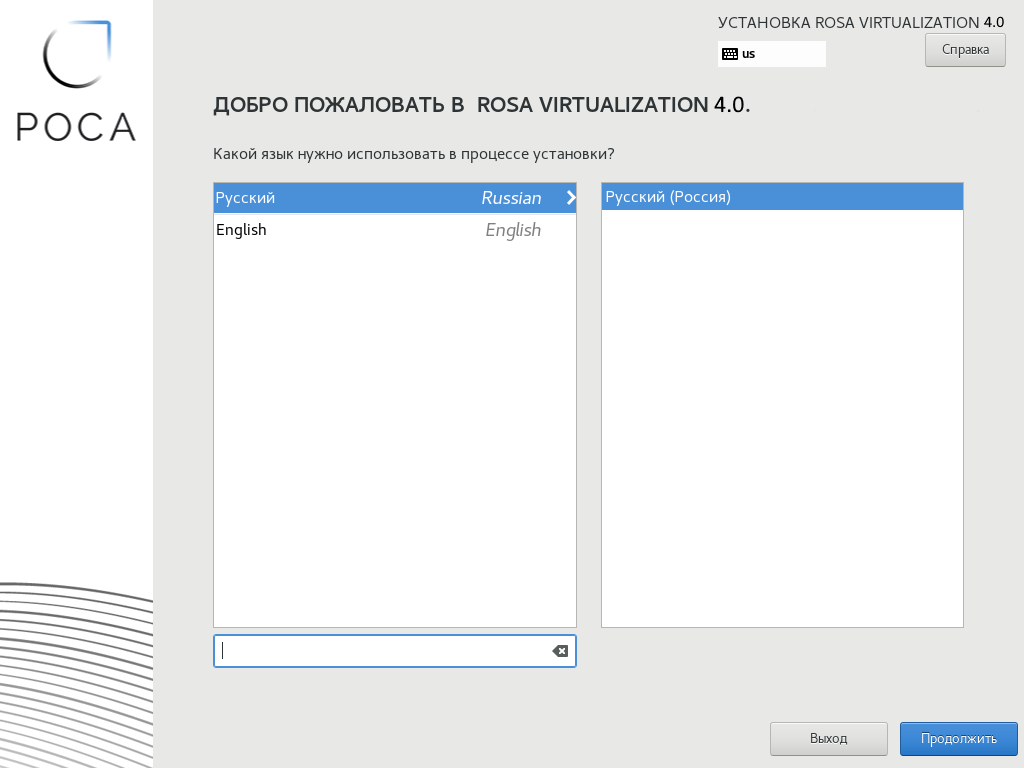Select the Русский (Россия) locale entry
Viewport: 1024px width, 768px height.
click(668, 197)
